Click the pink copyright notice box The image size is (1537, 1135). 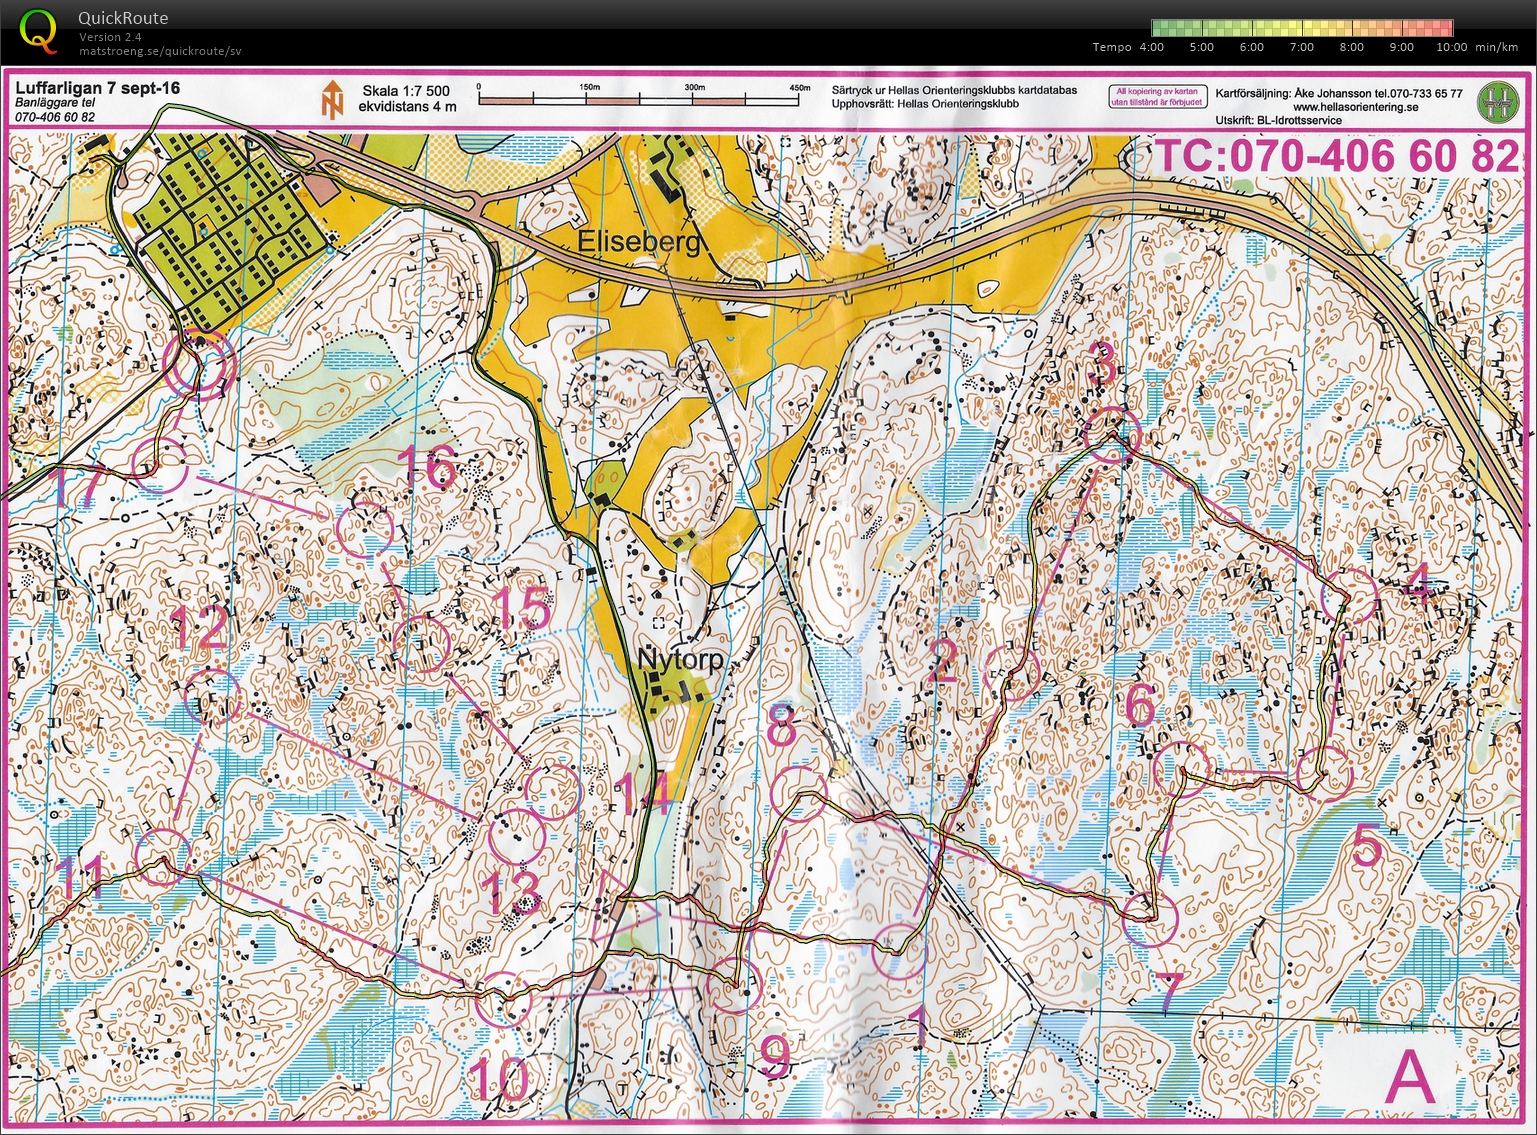pyautogui.click(x=1156, y=96)
